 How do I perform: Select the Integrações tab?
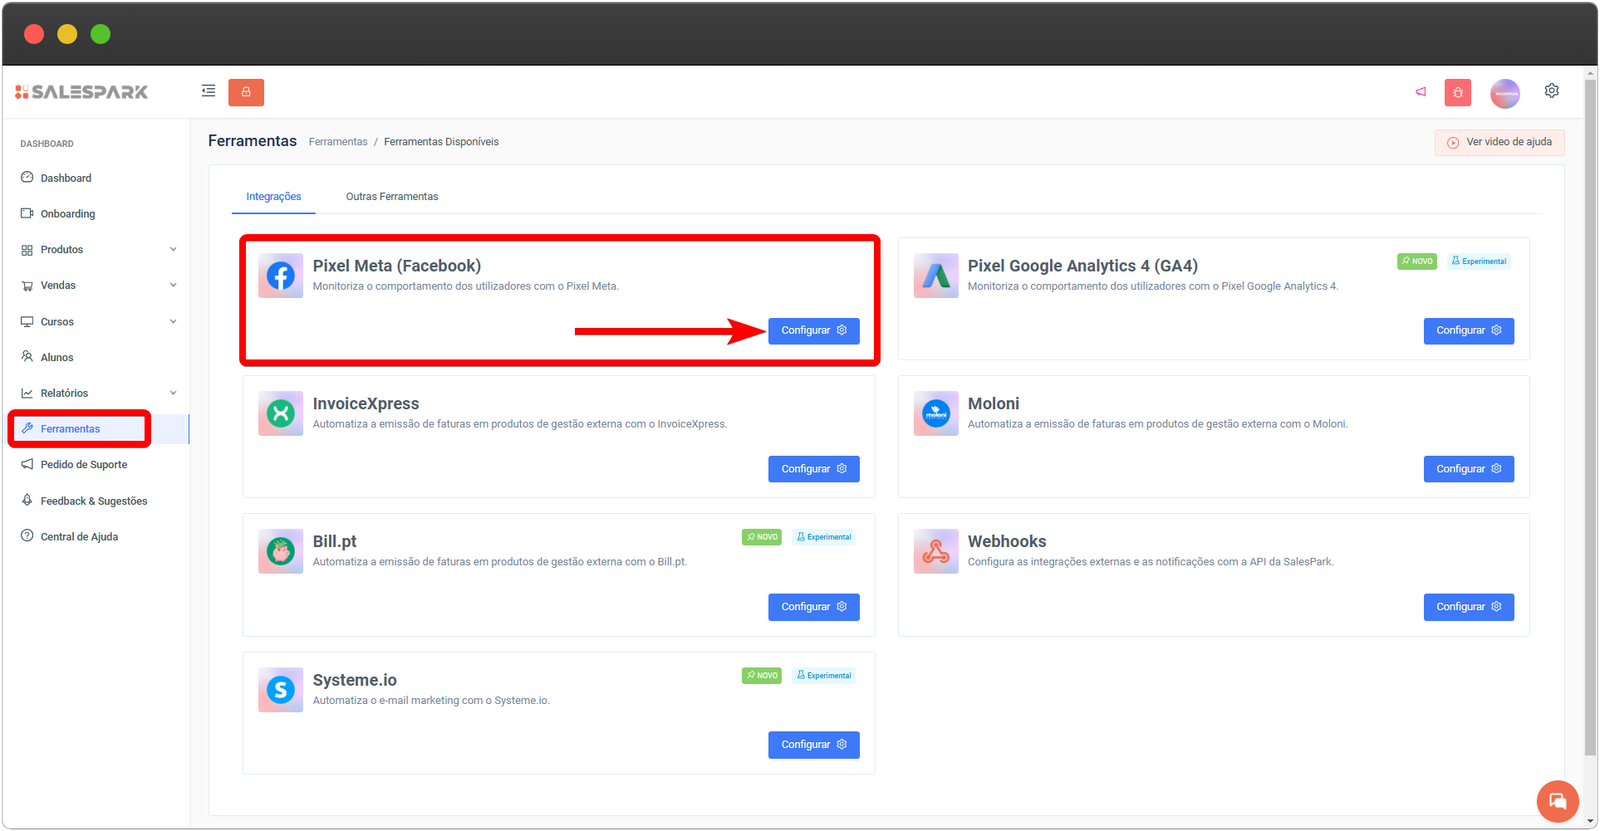273,197
